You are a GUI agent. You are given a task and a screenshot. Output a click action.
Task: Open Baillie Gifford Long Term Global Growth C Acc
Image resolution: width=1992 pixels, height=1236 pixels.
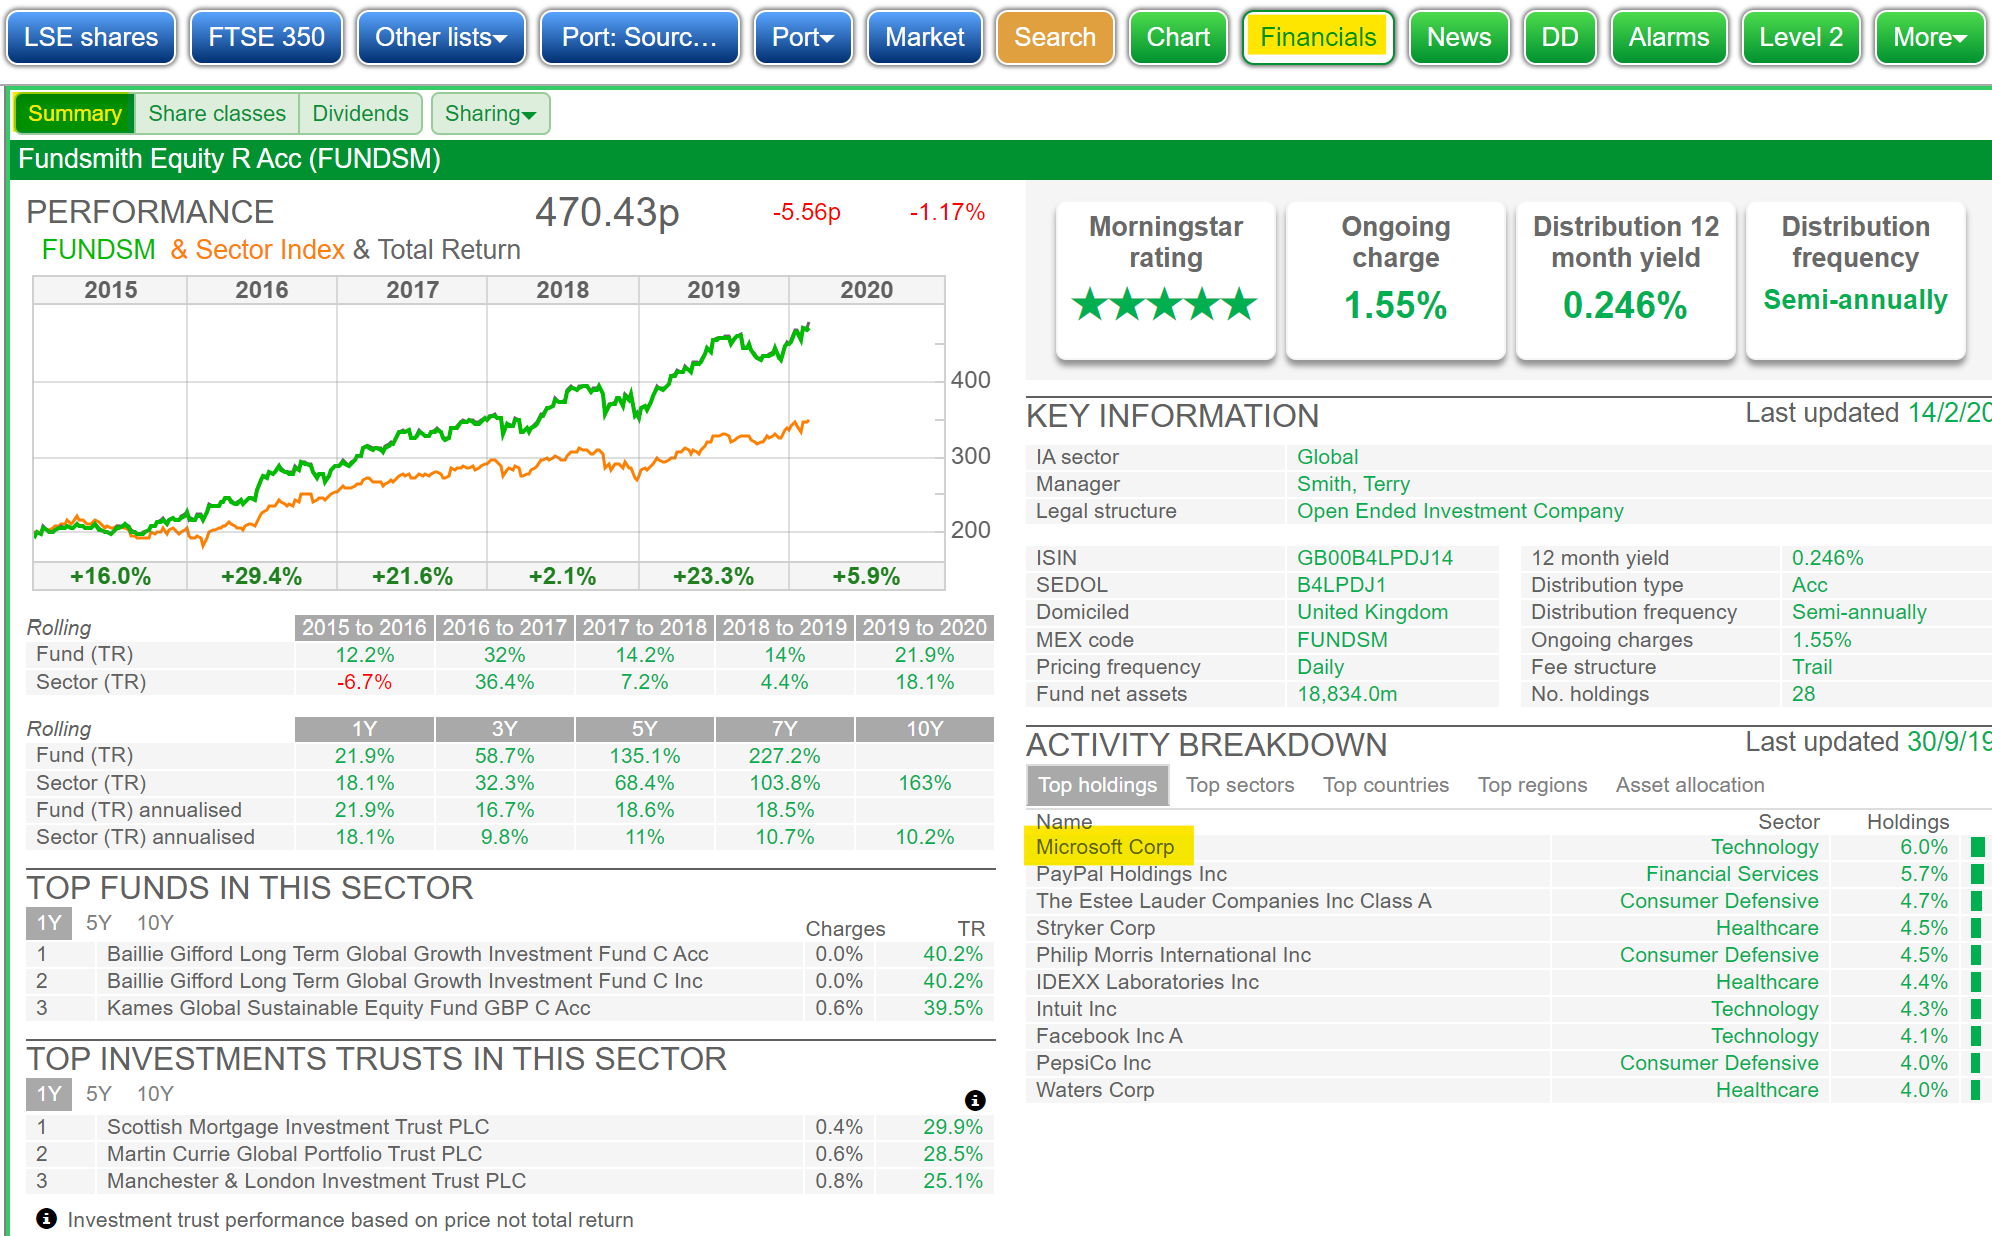point(407,954)
